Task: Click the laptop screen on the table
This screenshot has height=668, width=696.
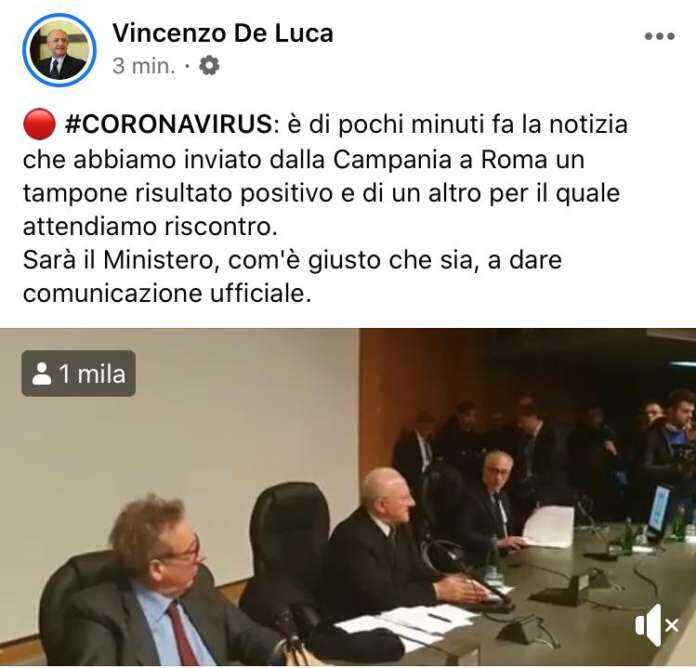Action: (659, 510)
